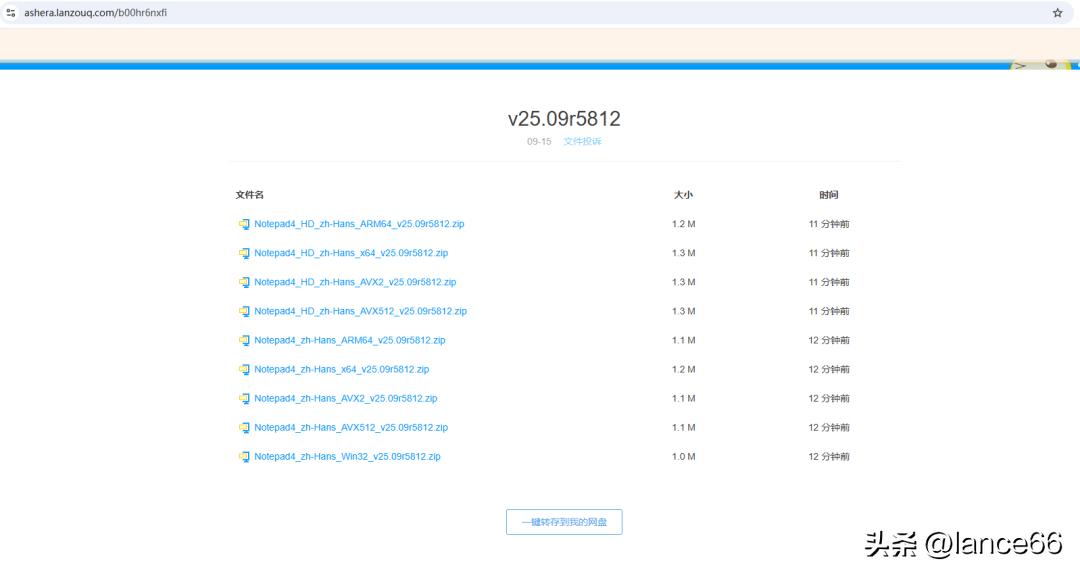1080x576 pixels.
Task: Click the 09-15 date text
Action: pyautogui.click(x=539, y=141)
